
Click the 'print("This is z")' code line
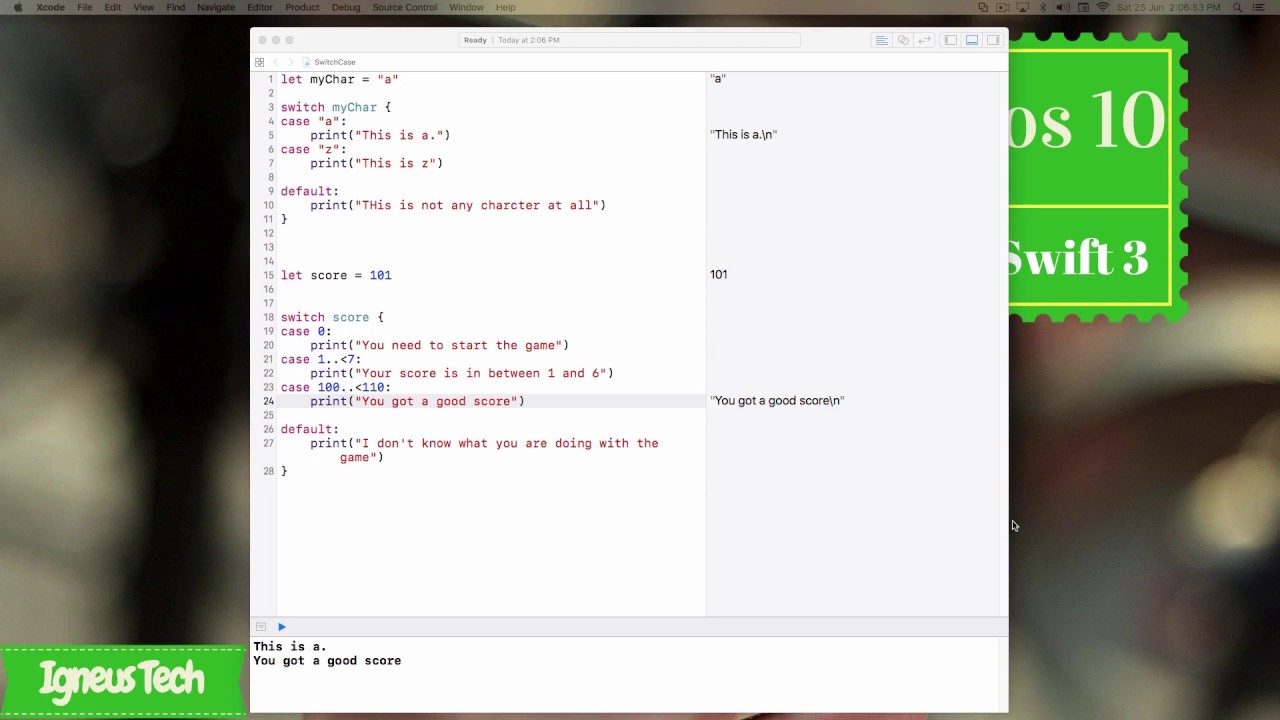376,163
